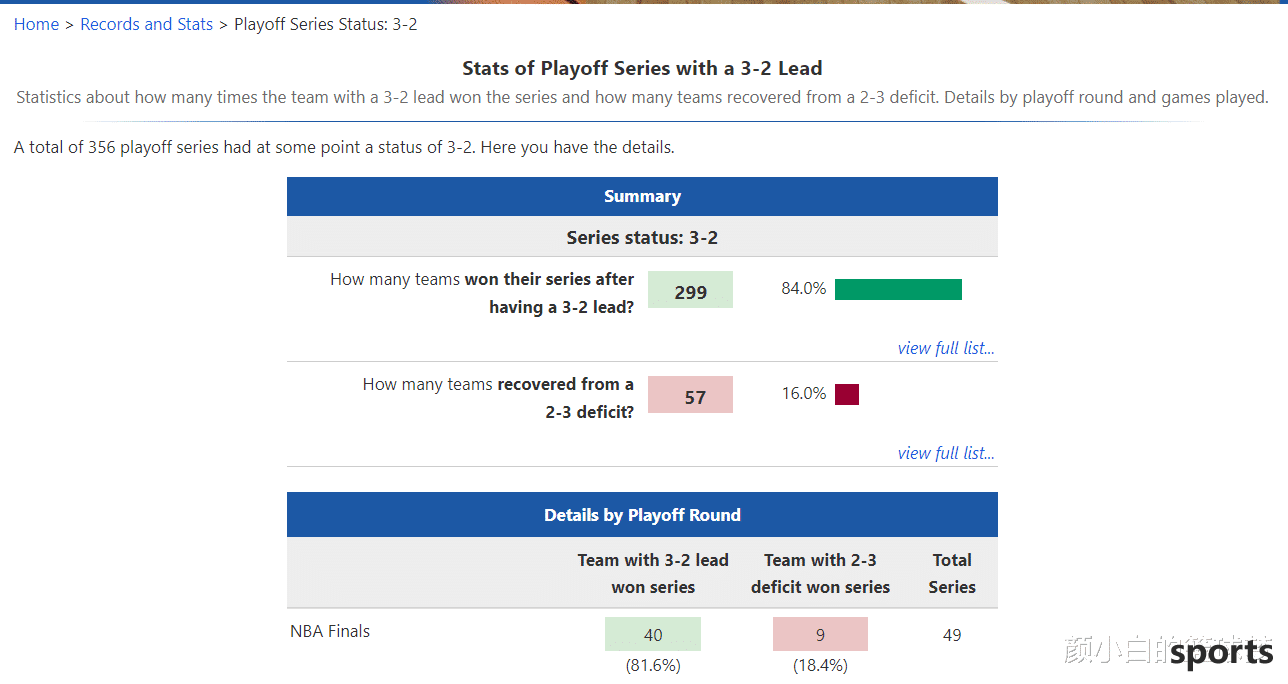Click Playoff Series Status: 3-2 breadcrumb text
The width and height of the screenshot is (1288, 684).
(325, 24)
